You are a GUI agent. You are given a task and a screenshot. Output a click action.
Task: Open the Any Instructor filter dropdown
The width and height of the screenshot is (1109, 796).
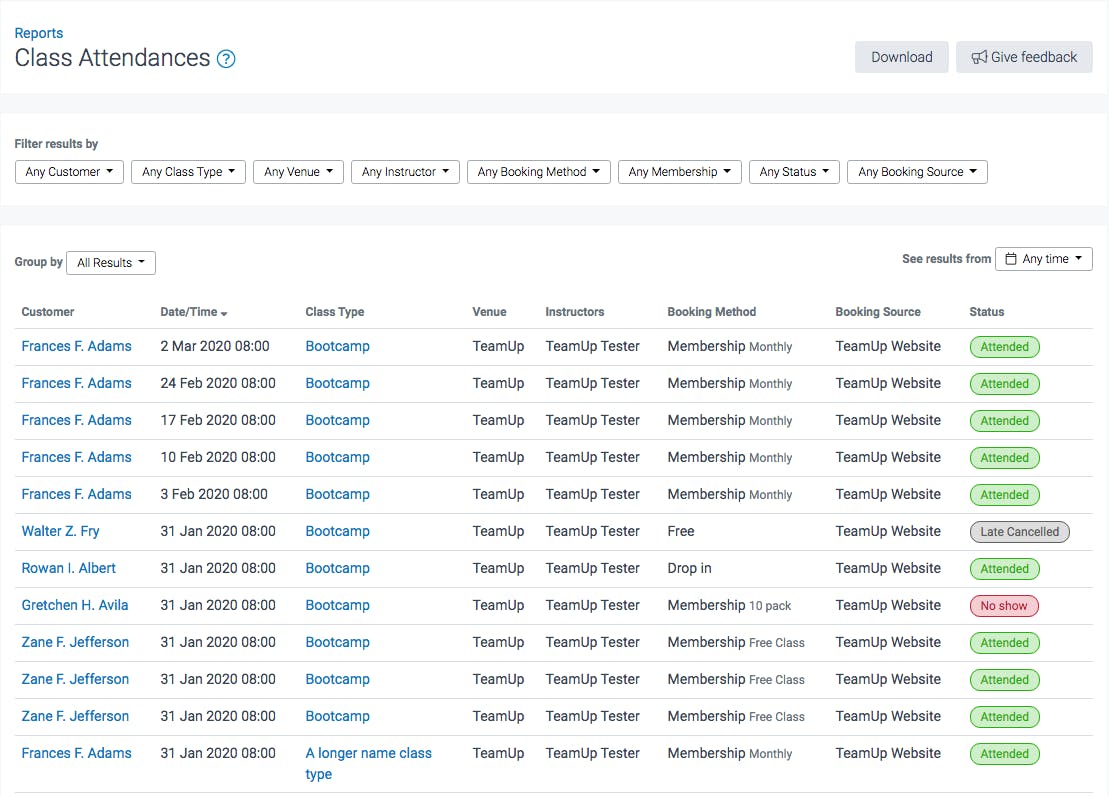coord(405,171)
